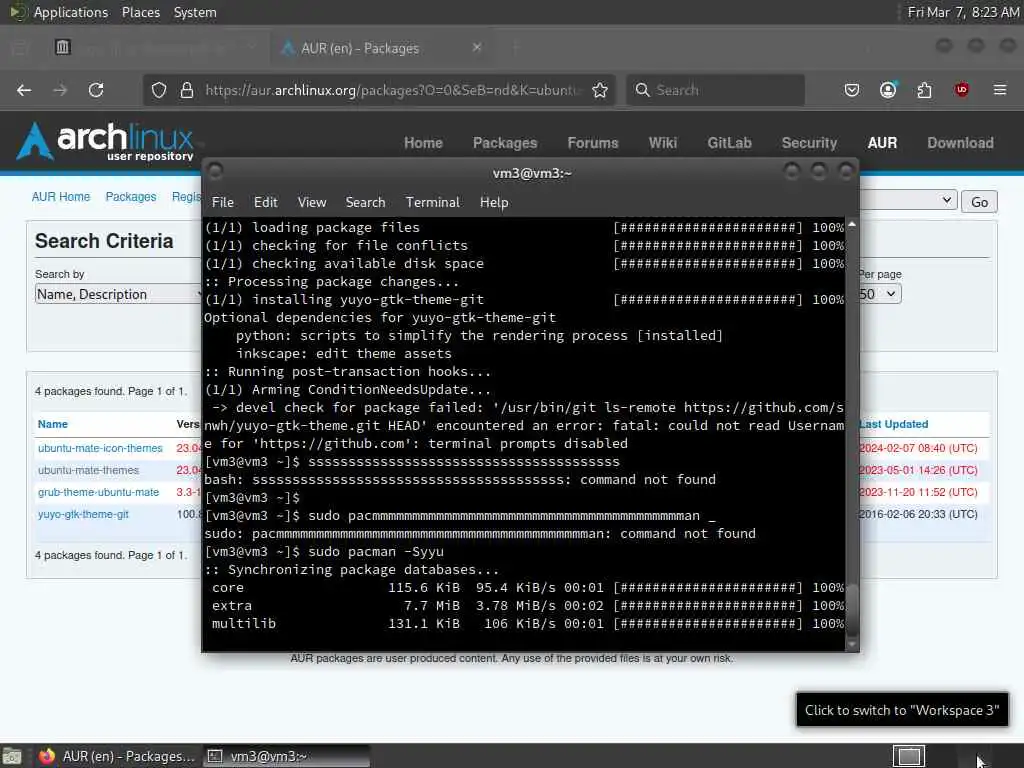Open the AUR link in navigation
This screenshot has height=768, width=1024.
point(882,143)
